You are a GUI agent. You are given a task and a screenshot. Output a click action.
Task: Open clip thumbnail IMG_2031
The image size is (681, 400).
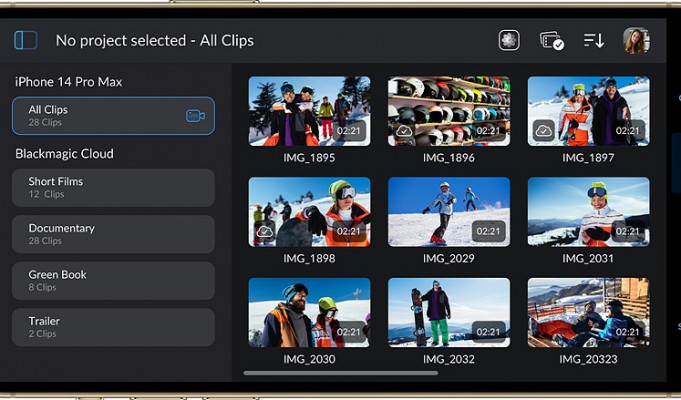coord(588,212)
